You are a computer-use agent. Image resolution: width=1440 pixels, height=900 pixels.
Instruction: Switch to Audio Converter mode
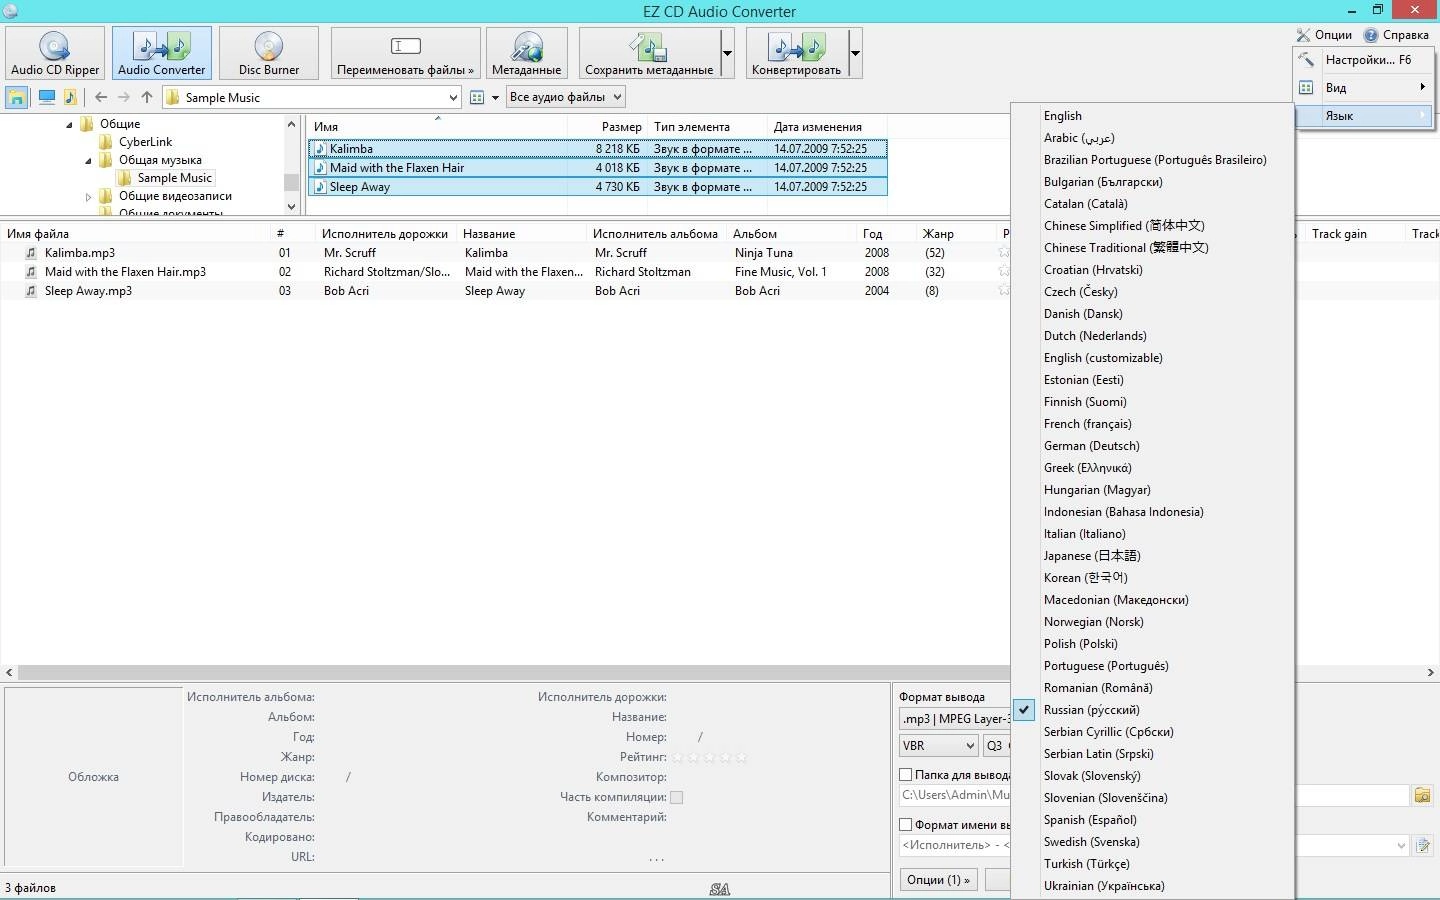click(161, 53)
